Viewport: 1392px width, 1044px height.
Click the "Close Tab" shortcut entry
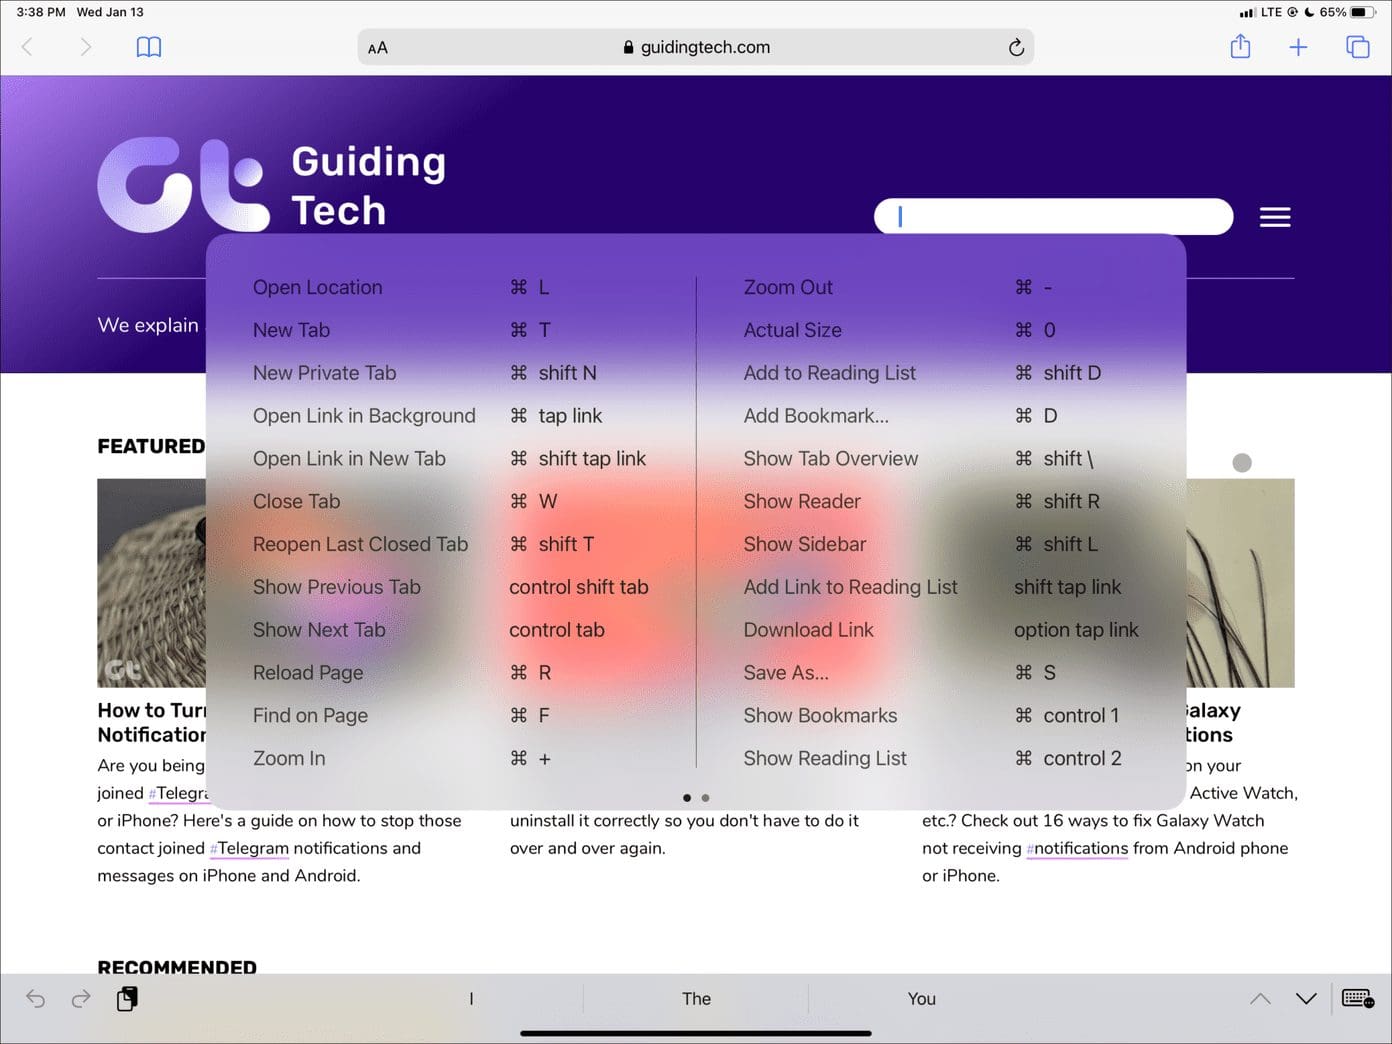coord(297,501)
